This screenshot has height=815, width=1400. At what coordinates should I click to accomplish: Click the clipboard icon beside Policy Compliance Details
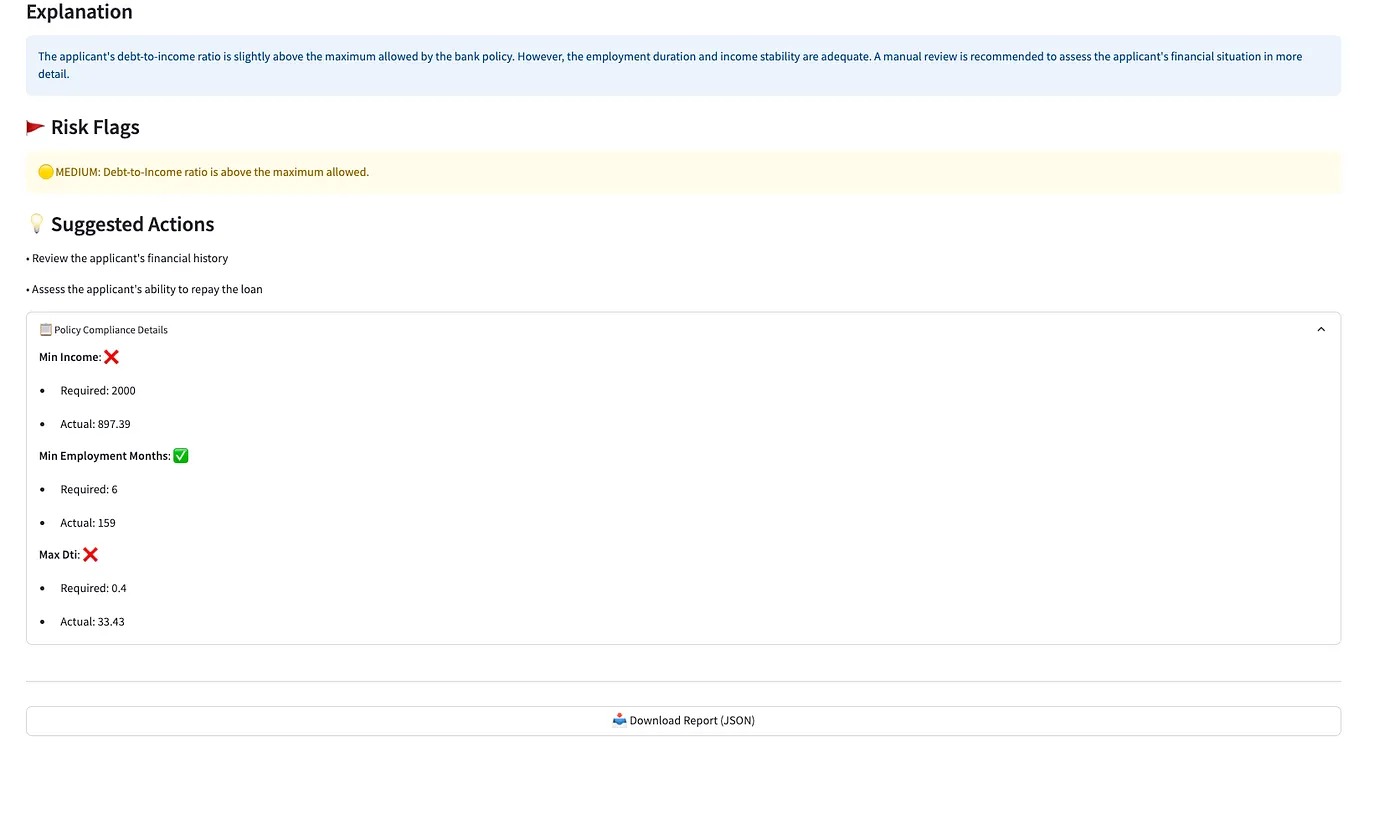[x=45, y=330]
